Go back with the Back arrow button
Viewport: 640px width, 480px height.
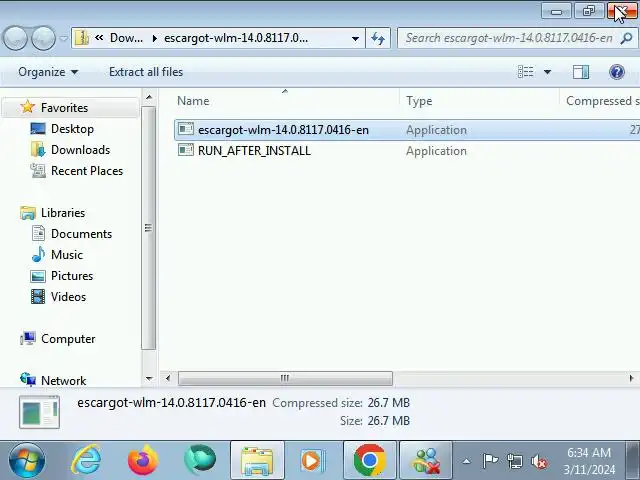pos(15,38)
